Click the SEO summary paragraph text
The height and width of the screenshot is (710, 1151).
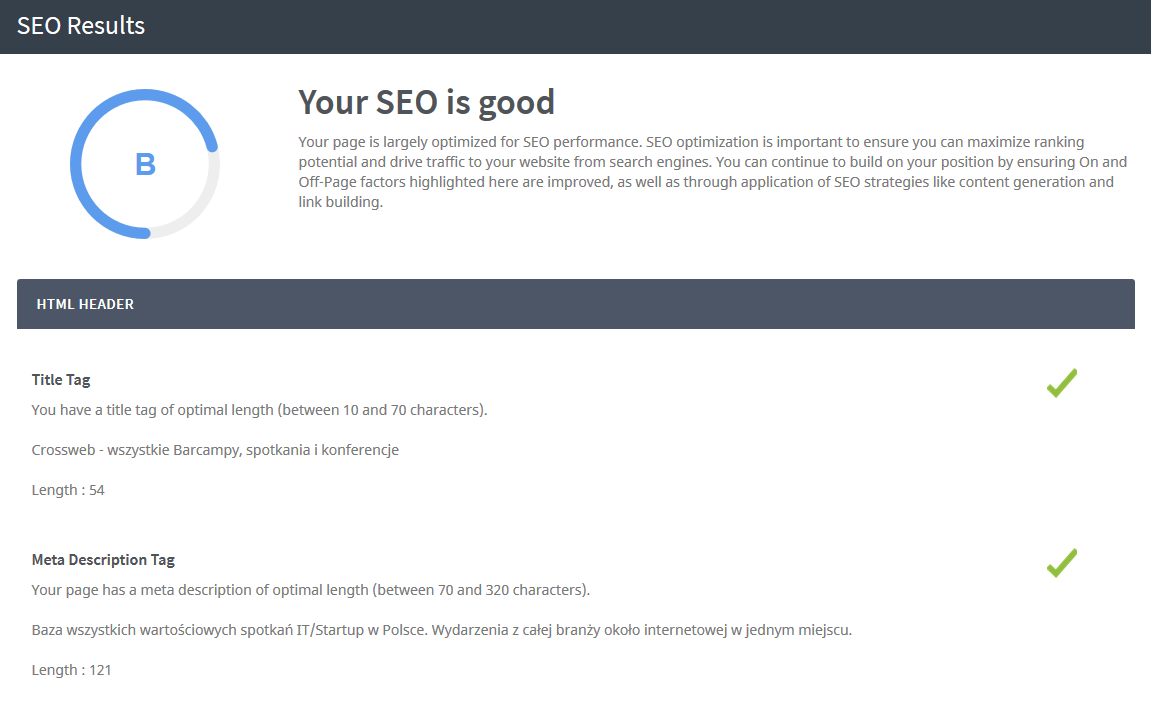712,172
